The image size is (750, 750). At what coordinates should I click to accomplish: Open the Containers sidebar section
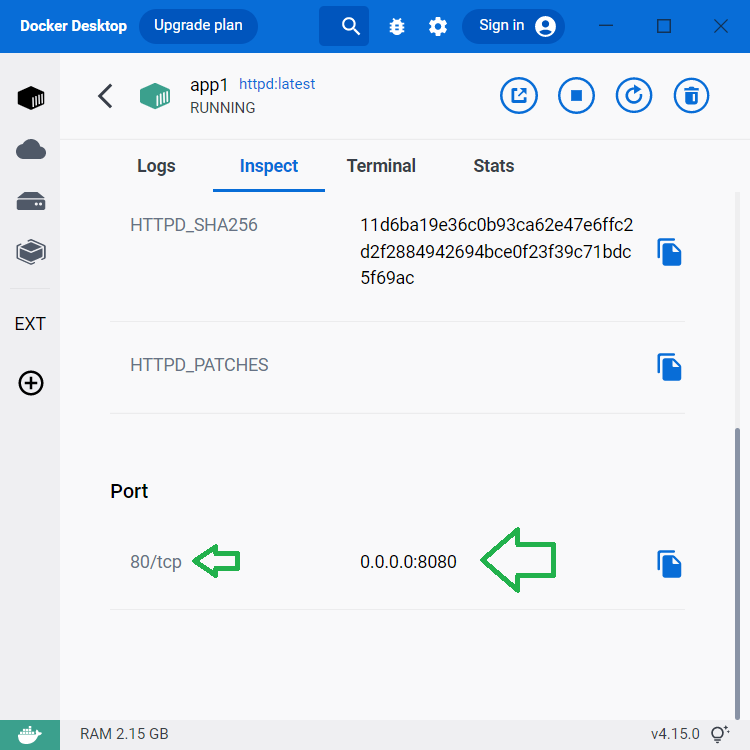(x=31, y=98)
